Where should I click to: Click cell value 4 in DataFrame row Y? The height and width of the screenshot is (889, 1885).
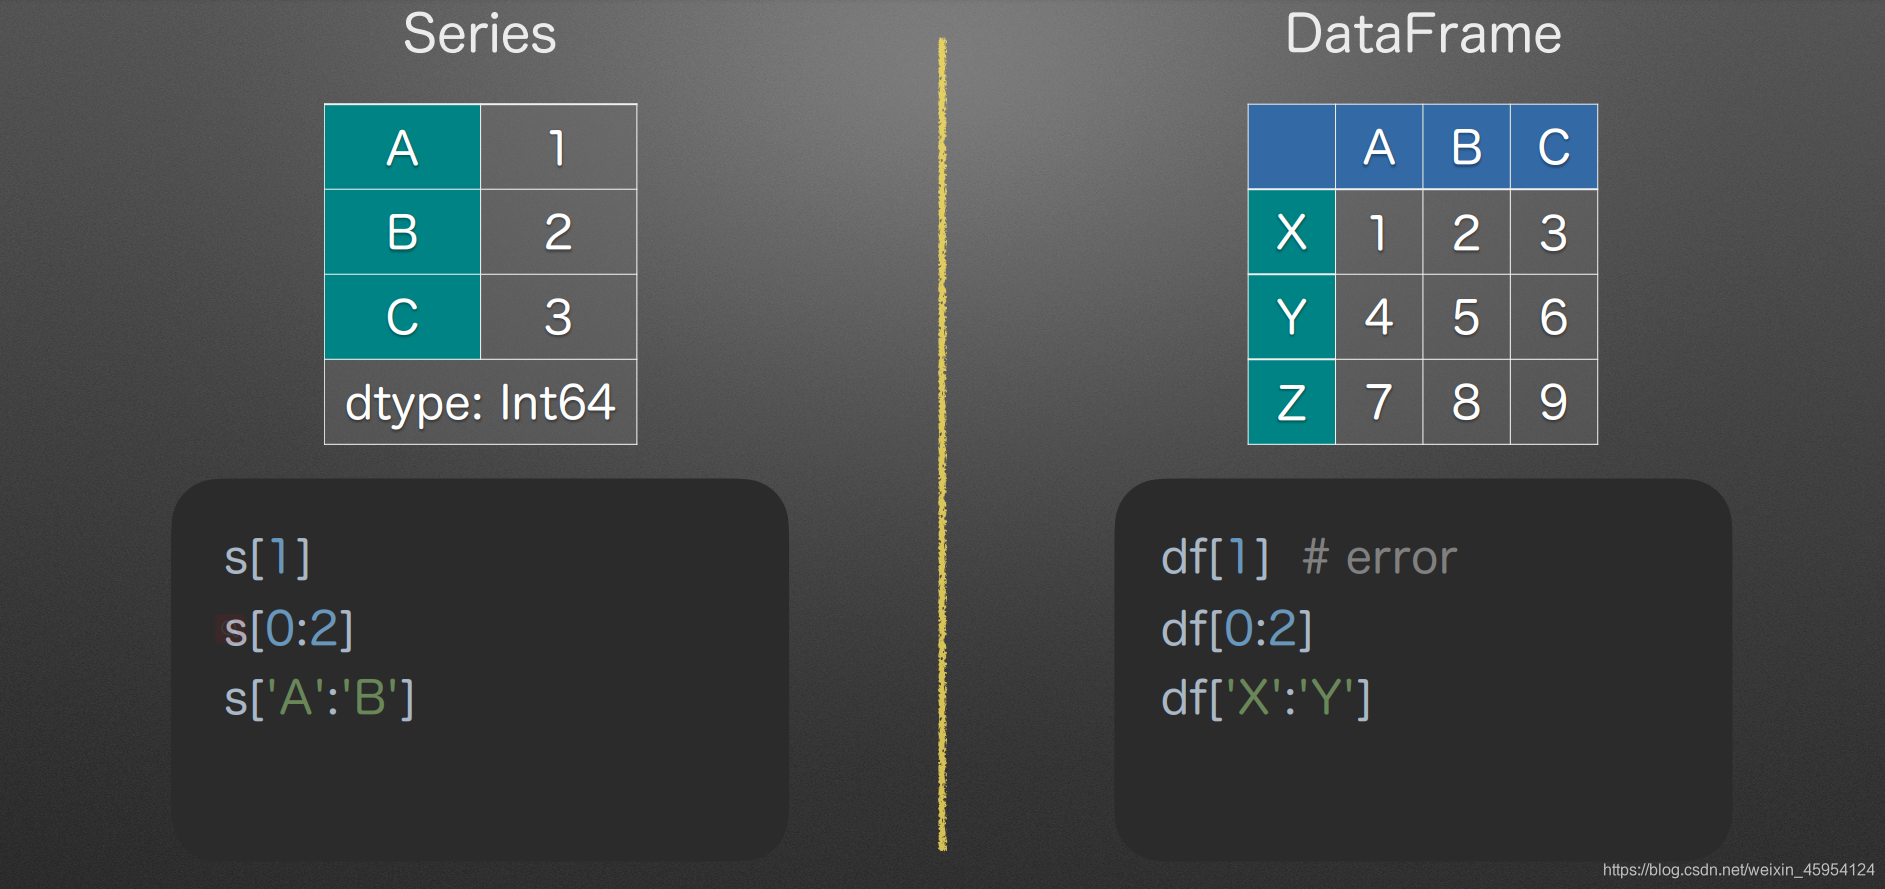point(1379,317)
